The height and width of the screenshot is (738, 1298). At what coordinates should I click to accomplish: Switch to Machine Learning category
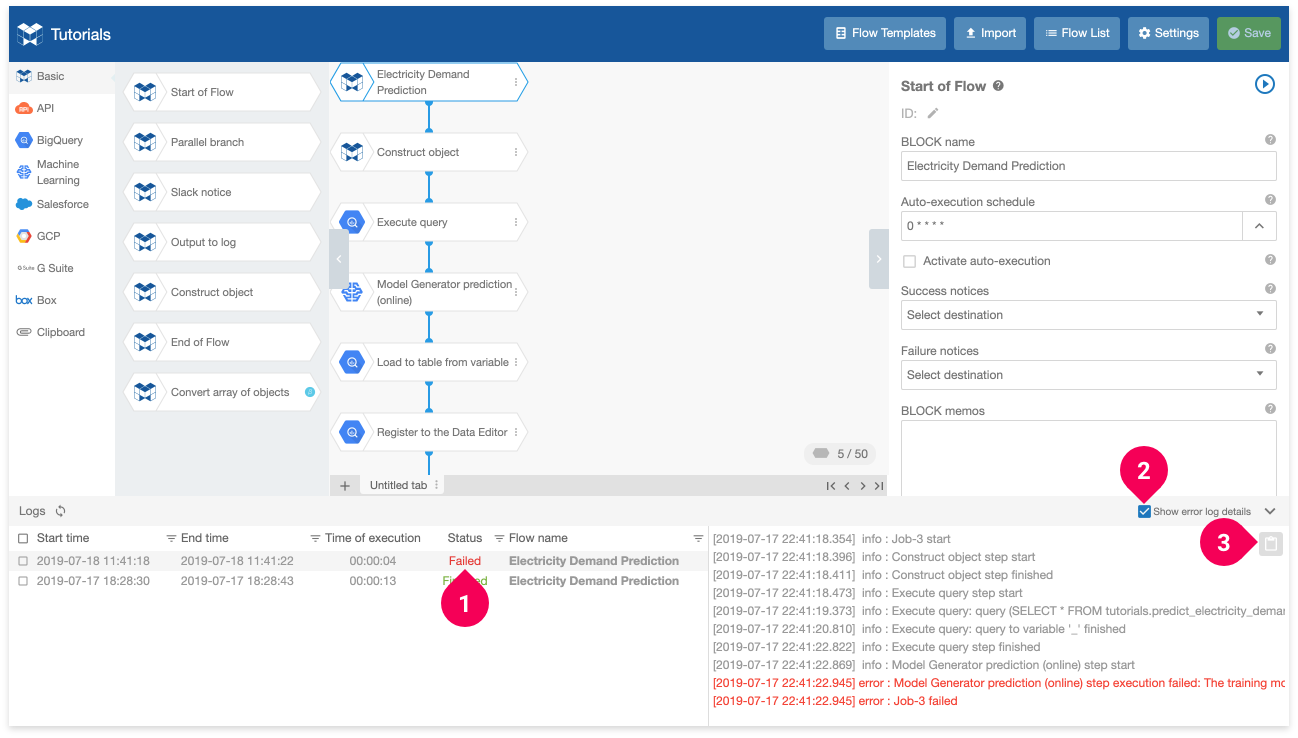coord(62,172)
